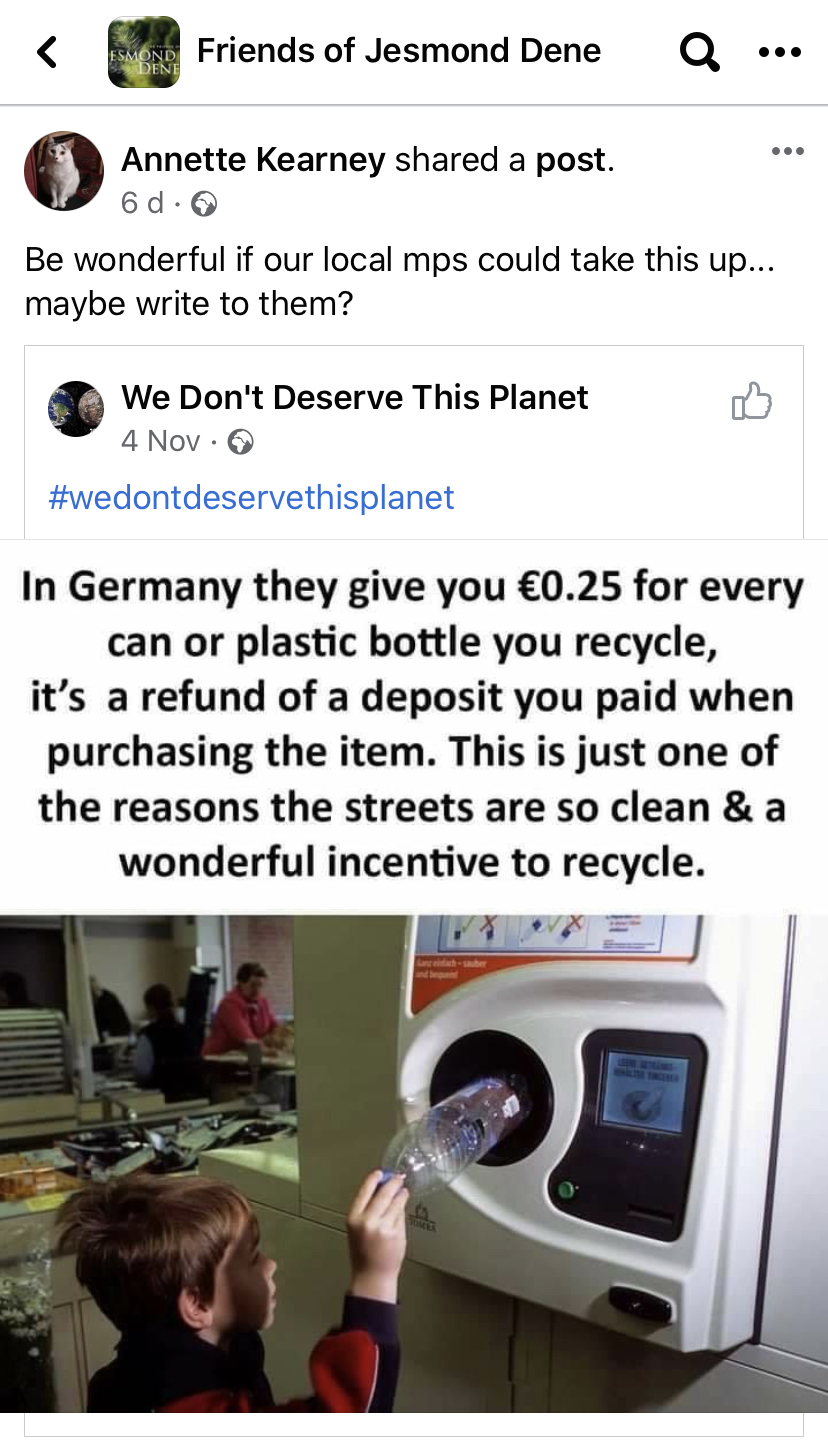Open Friends of Jesmond Dene group title
The height and width of the screenshot is (1444, 828).
tap(399, 50)
